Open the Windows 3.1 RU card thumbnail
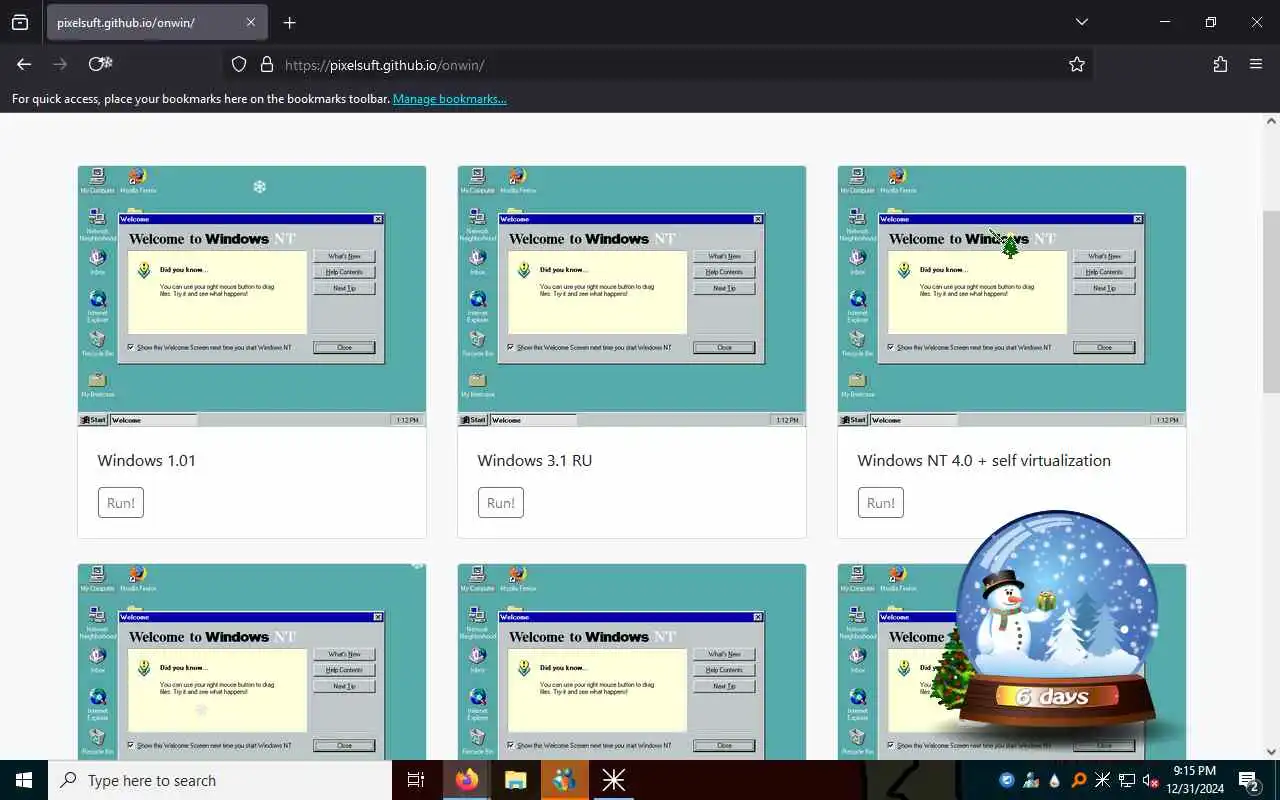The width and height of the screenshot is (1280, 800). (x=632, y=296)
